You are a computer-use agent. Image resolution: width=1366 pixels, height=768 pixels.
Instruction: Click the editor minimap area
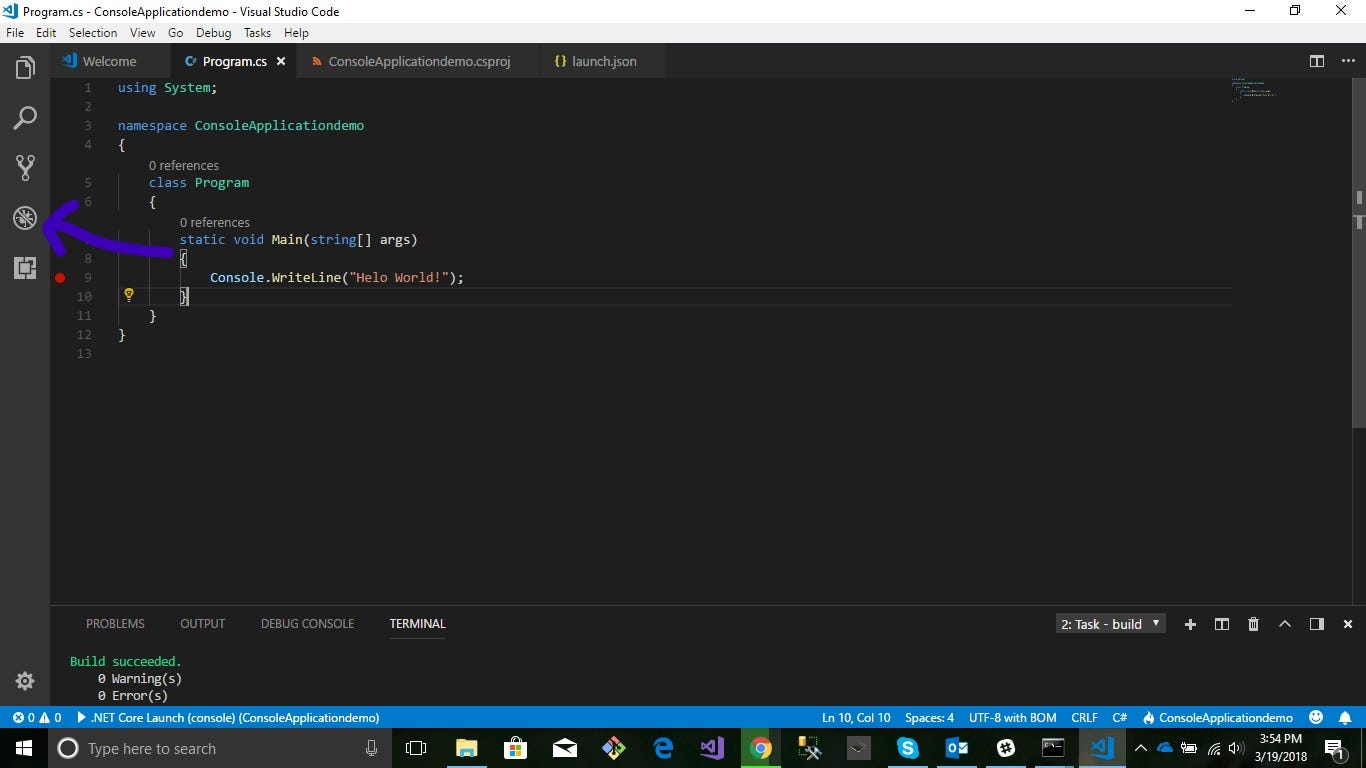[x=1255, y=95]
